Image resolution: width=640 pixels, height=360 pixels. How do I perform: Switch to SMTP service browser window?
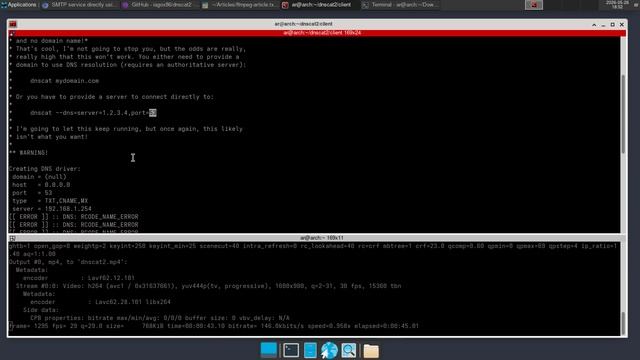pos(79,5)
